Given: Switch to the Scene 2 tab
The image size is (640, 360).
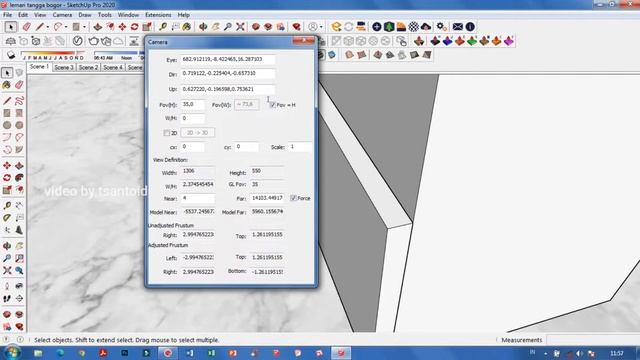Looking at the screenshot, I should (89, 67).
